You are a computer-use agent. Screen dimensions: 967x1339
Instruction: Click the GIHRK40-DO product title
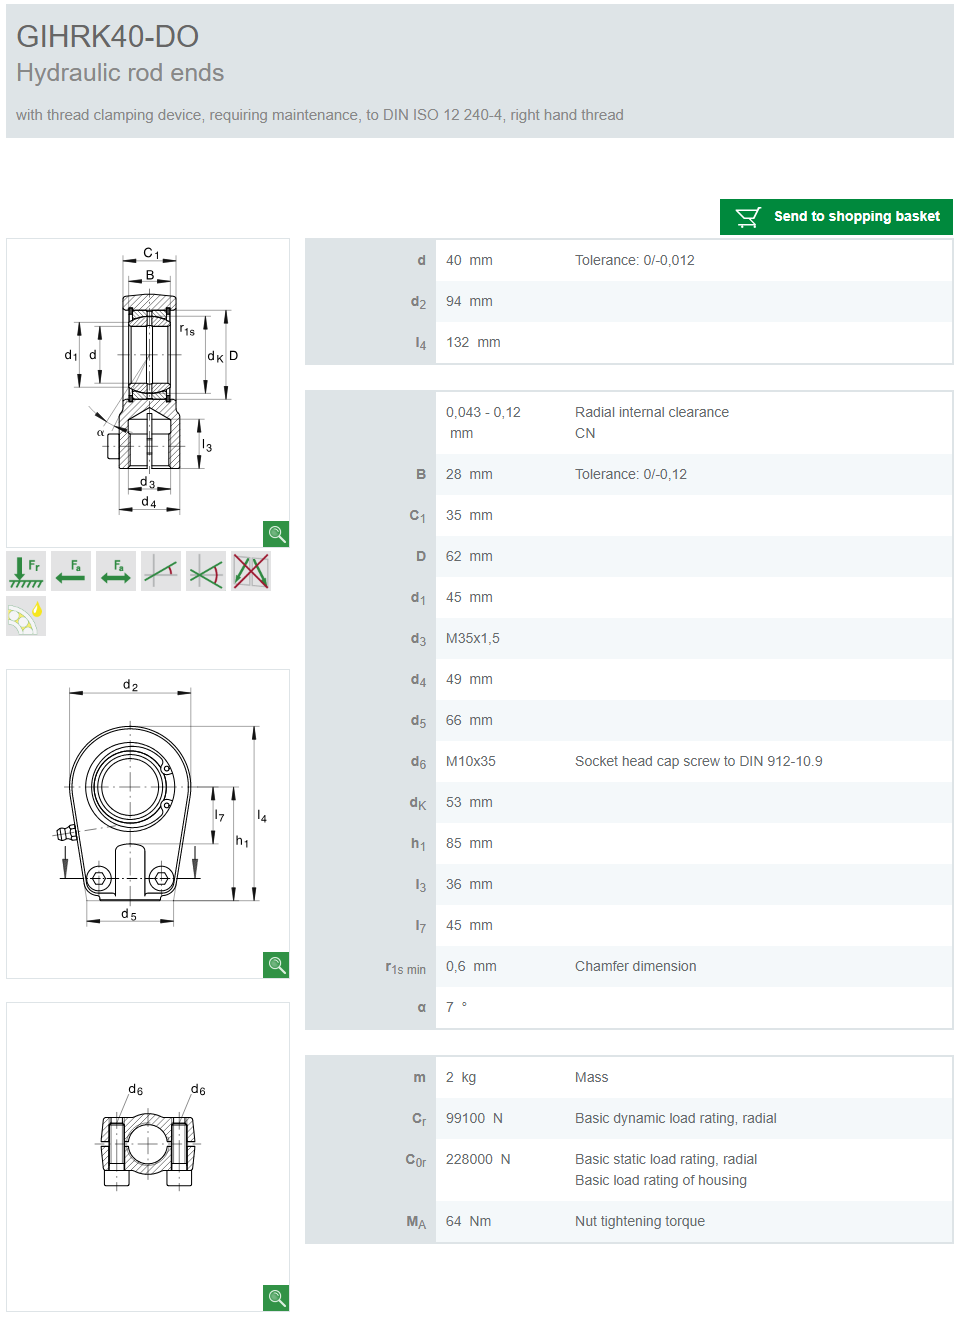tap(108, 37)
